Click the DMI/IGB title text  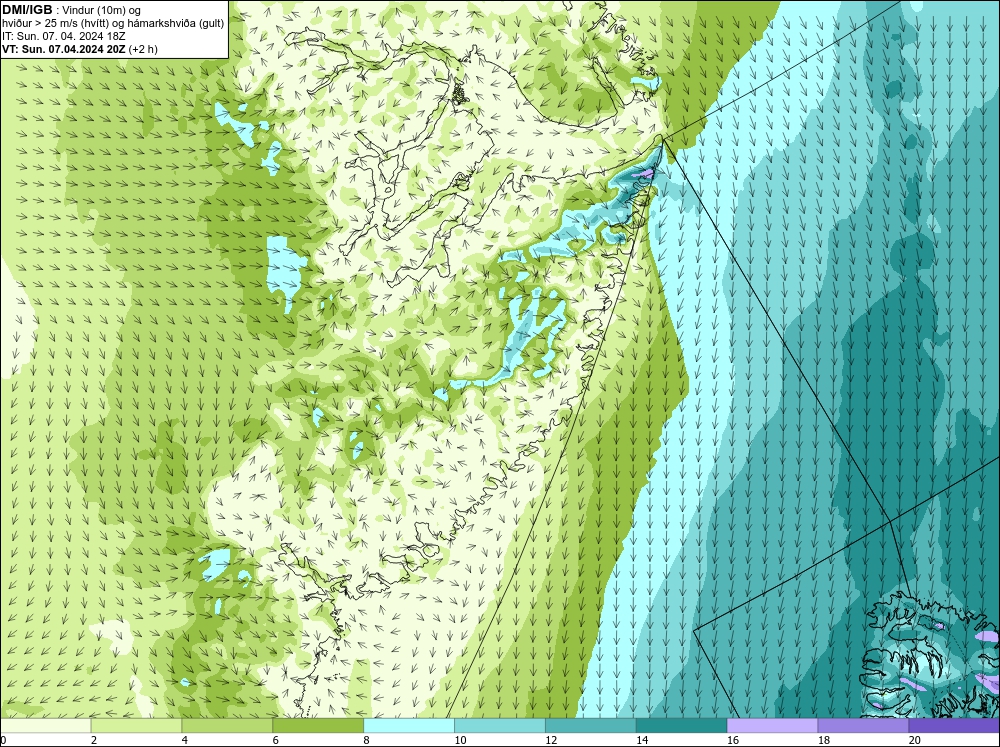27,10
